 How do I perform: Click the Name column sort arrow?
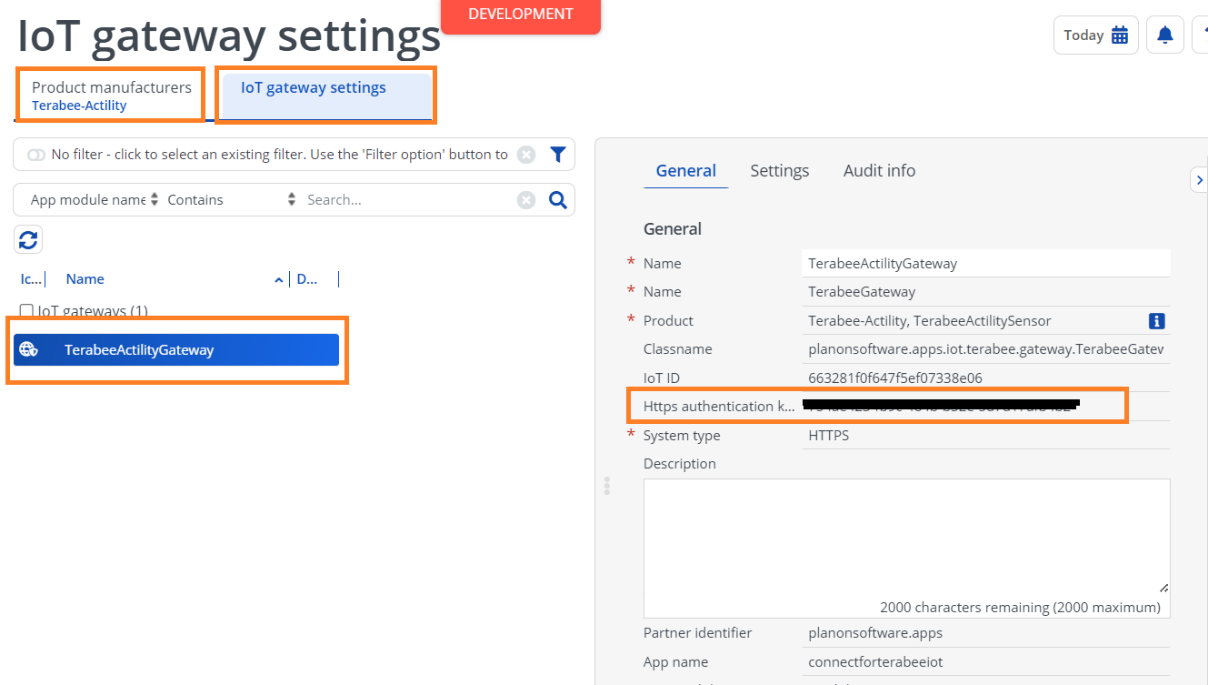pyautogui.click(x=279, y=280)
